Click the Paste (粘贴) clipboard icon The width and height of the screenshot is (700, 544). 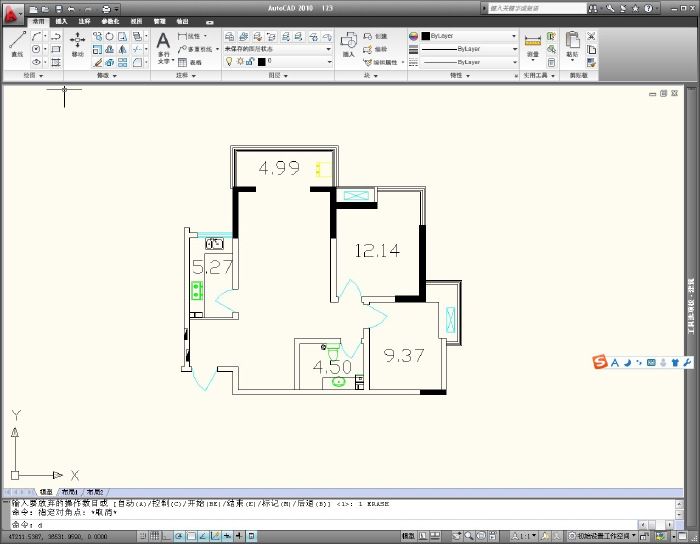[x=572, y=44]
